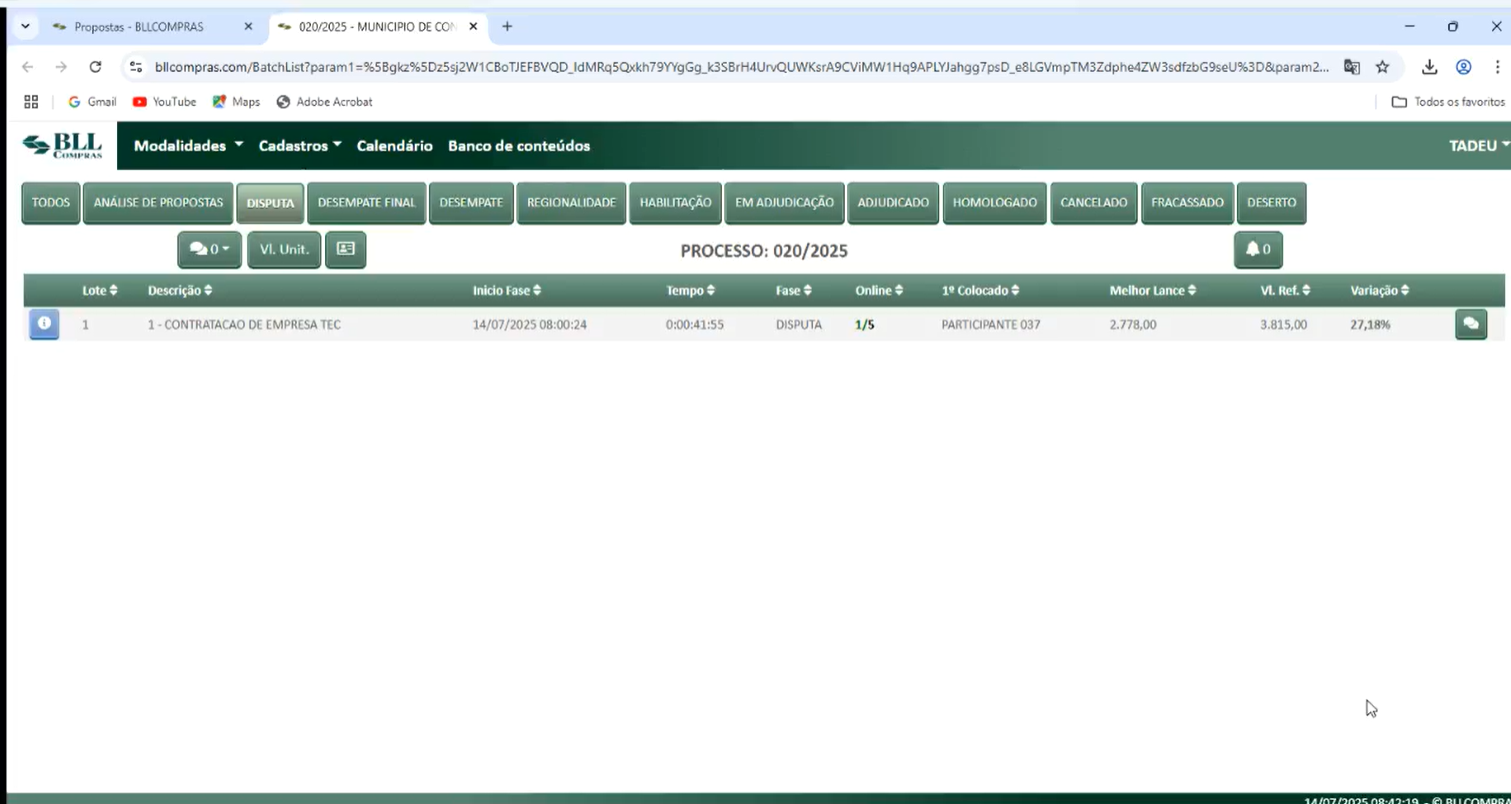Viewport: 1511px width, 804px height.
Task: Open the TADEU user menu
Action: (1478, 146)
